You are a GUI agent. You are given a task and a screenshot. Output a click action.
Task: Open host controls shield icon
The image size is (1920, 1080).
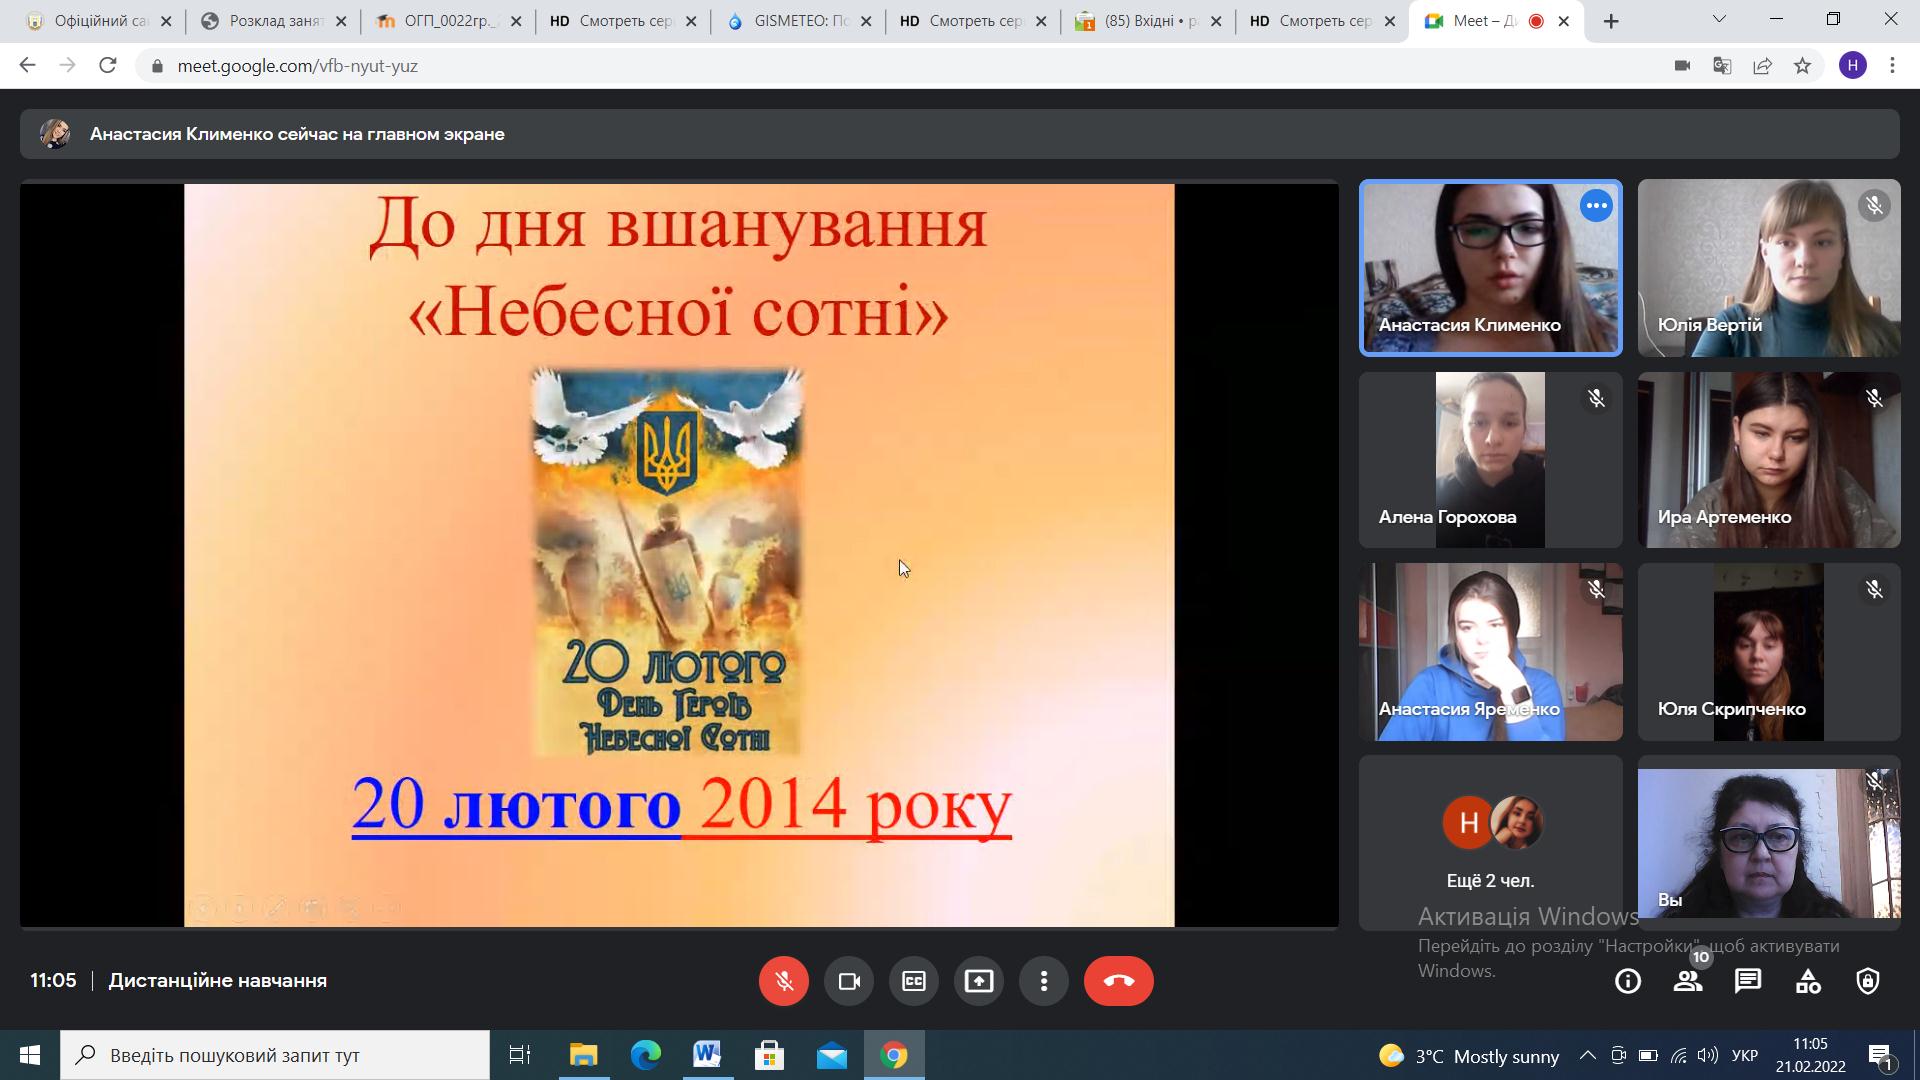pyautogui.click(x=1868, y=981)
